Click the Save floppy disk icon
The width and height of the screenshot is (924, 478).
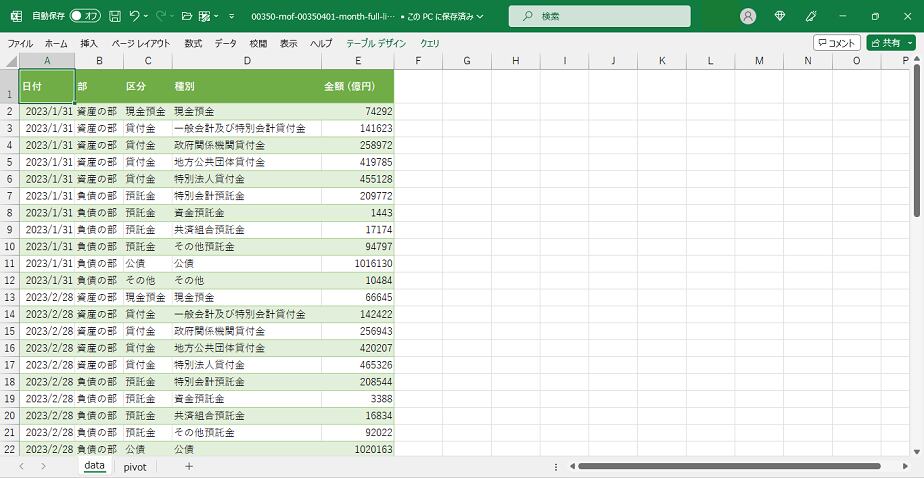(115, 16)
